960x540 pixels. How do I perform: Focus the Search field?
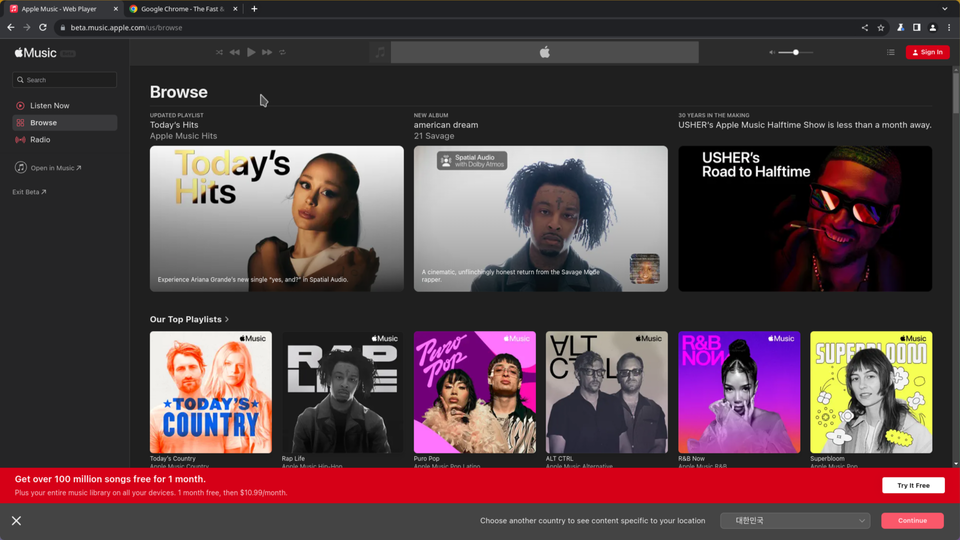64,80
